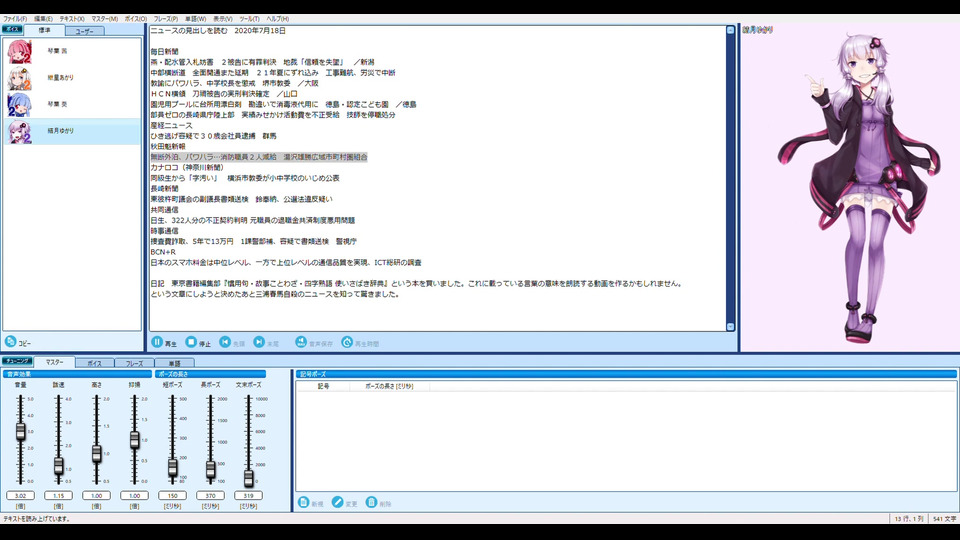The height and width of the screenshot is (540, 960).
Task: Click the 抑揚 value field under its slider
Action: coord(134,495)
